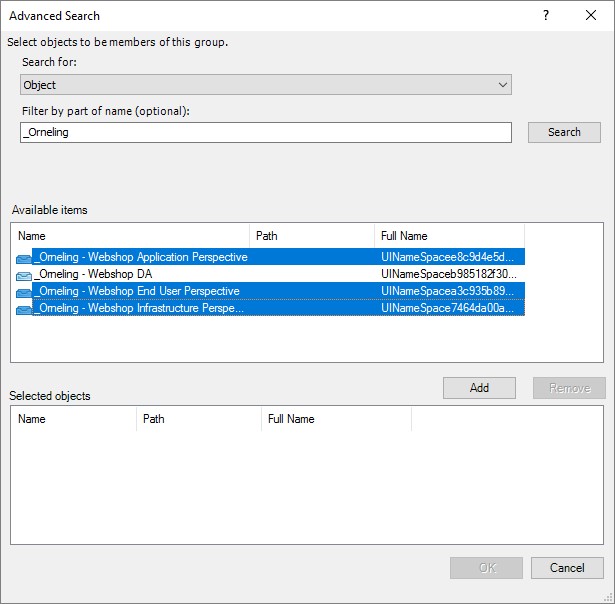The image size is (615, 604).
Task: Click full name 'UINameSpaceb985182f30...'
Action: point(449,274)
